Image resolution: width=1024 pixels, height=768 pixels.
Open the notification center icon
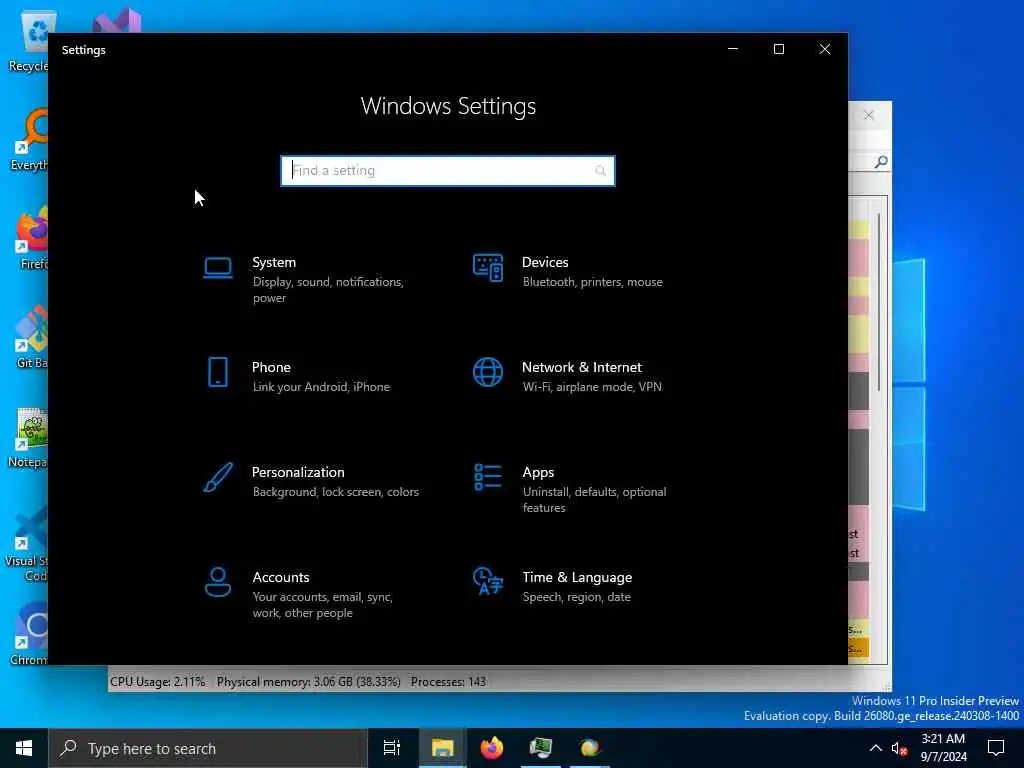click(996, 748)
